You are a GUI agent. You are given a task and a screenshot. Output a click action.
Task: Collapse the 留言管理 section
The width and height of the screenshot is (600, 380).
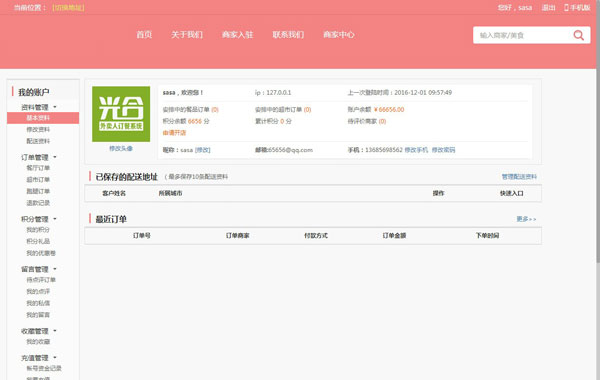[39, 269]
